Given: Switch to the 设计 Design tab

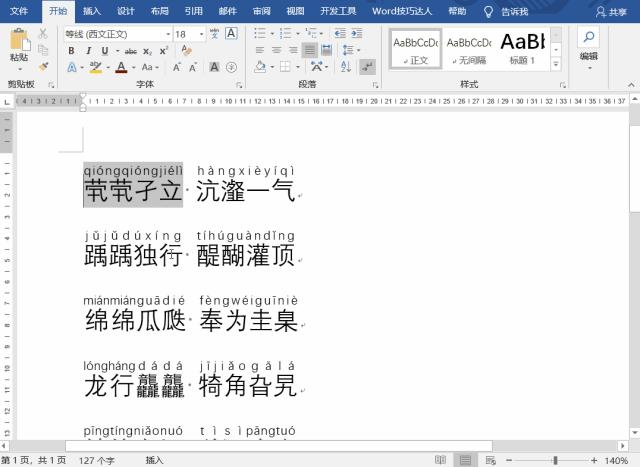Looking at the screenshot, I should click(126, 11).
